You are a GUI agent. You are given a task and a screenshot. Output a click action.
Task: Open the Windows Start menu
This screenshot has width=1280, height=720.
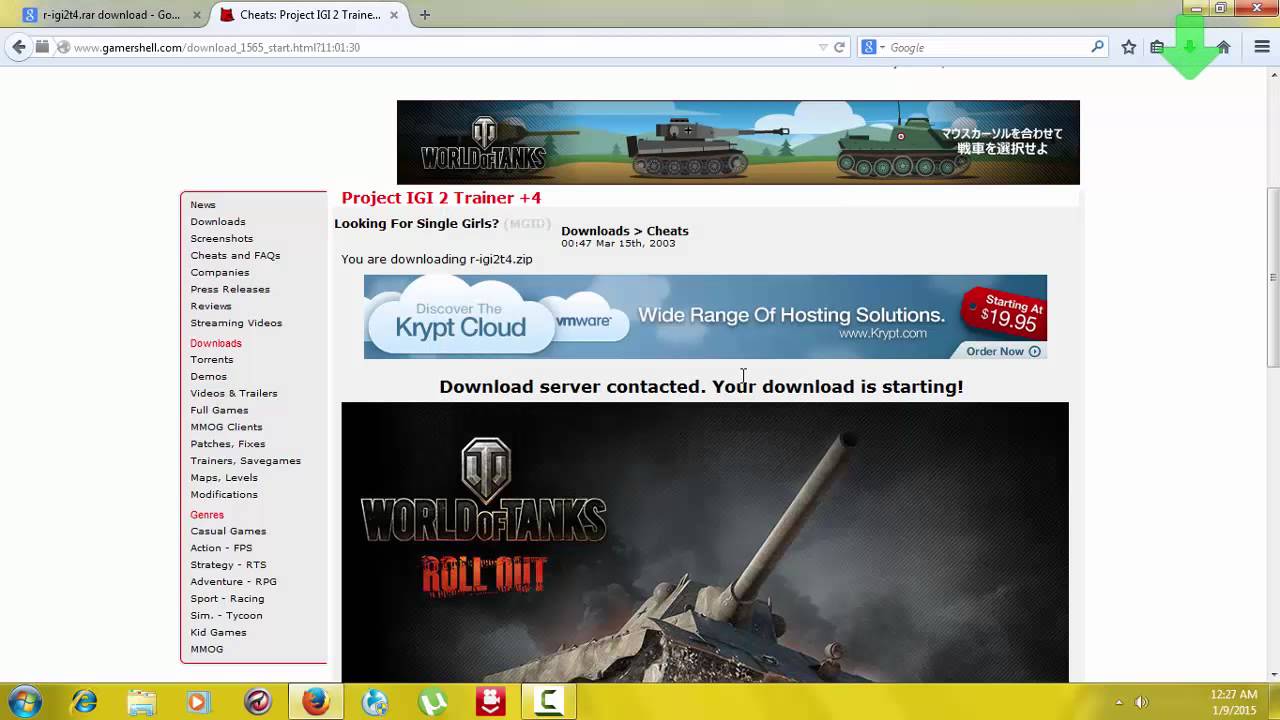pyautogui.click(x=25, y=702)
